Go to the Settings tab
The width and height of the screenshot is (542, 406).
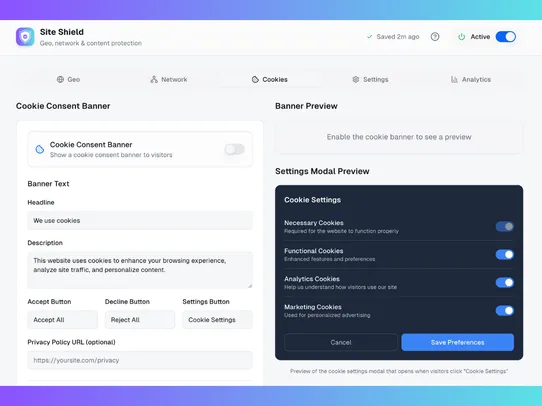pyautogui.click(x=370, y=79)
